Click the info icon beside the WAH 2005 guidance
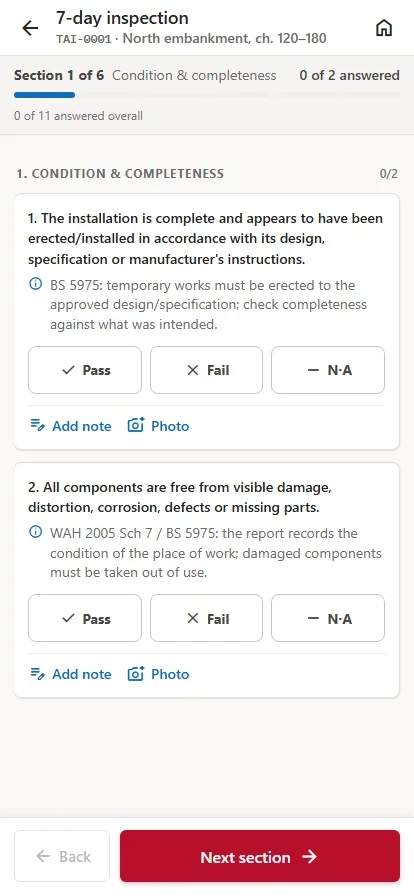414x896 pixels. click(35, 533)
